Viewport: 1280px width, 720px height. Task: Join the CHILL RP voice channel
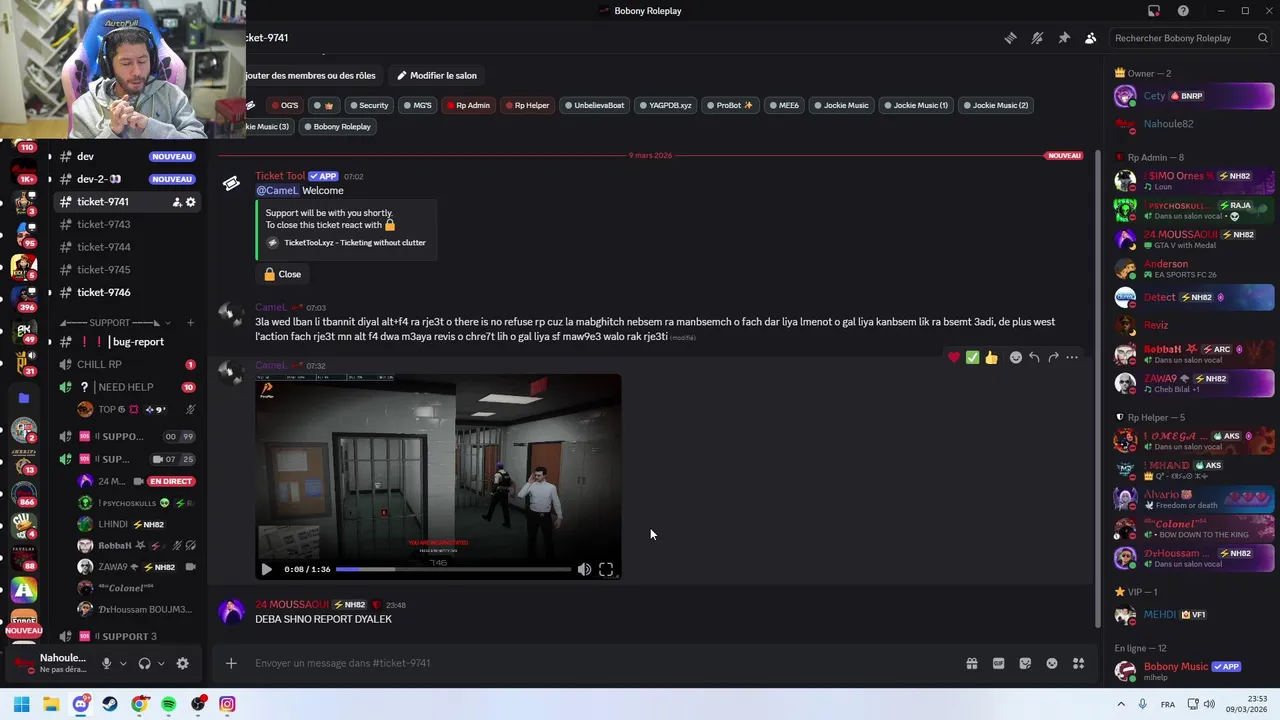point(127,365)
